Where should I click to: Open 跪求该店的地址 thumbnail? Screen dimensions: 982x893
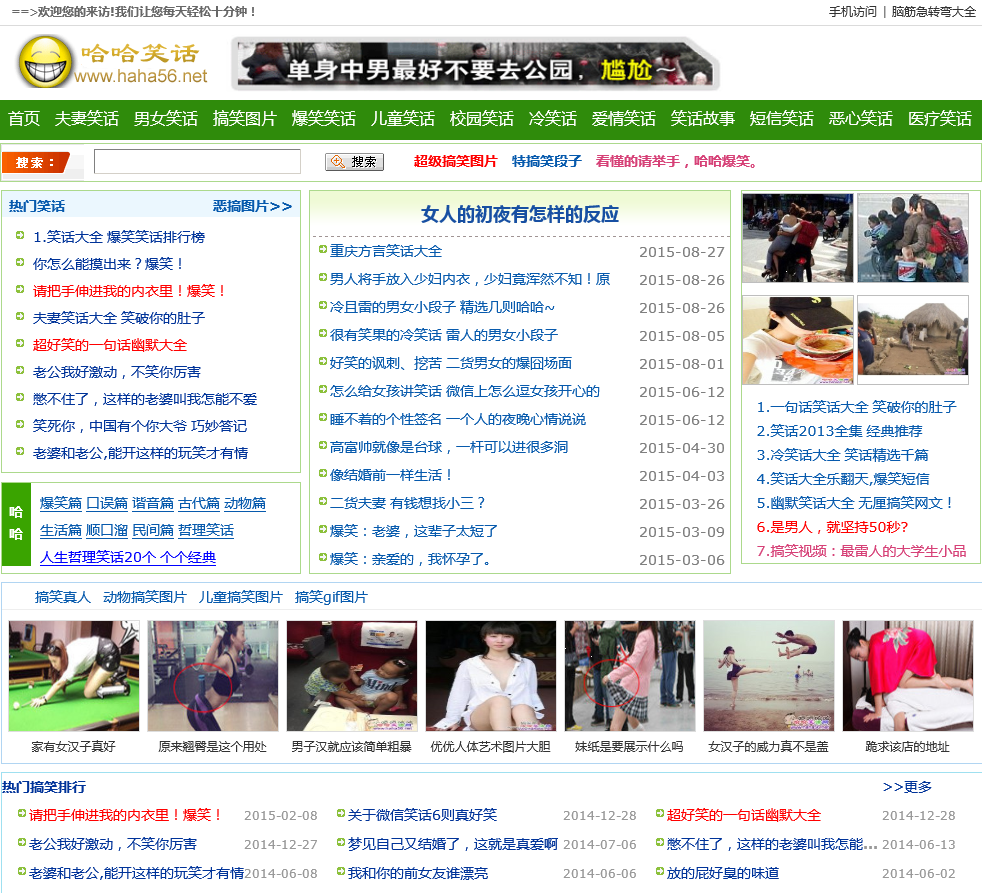click(908, 676)
